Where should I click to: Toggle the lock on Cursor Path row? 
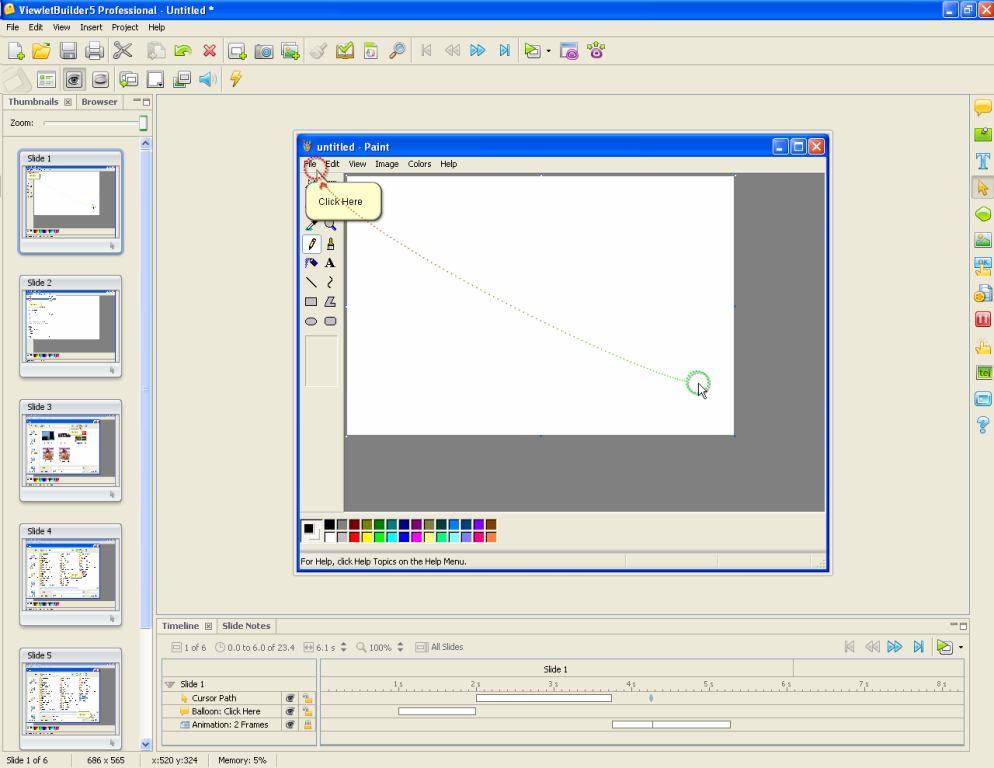click(x=307, y=698)
